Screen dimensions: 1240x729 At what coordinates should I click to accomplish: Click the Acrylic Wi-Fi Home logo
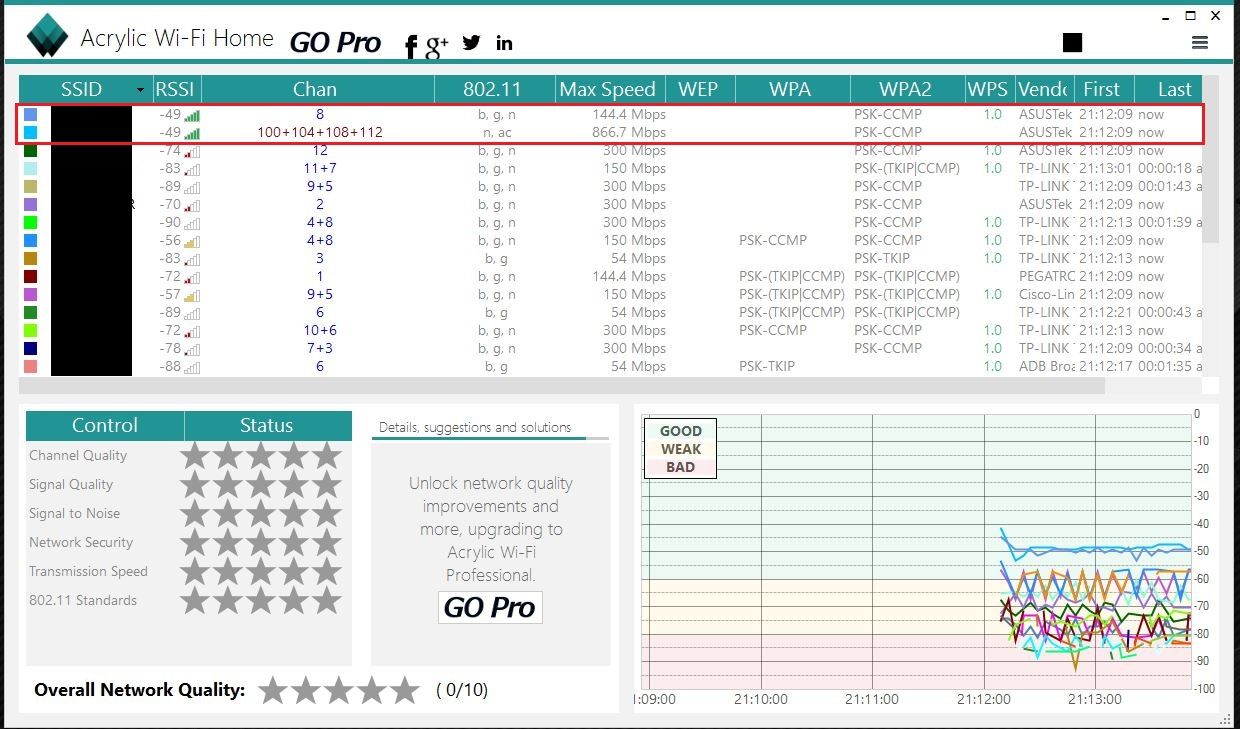click(47, 36)
